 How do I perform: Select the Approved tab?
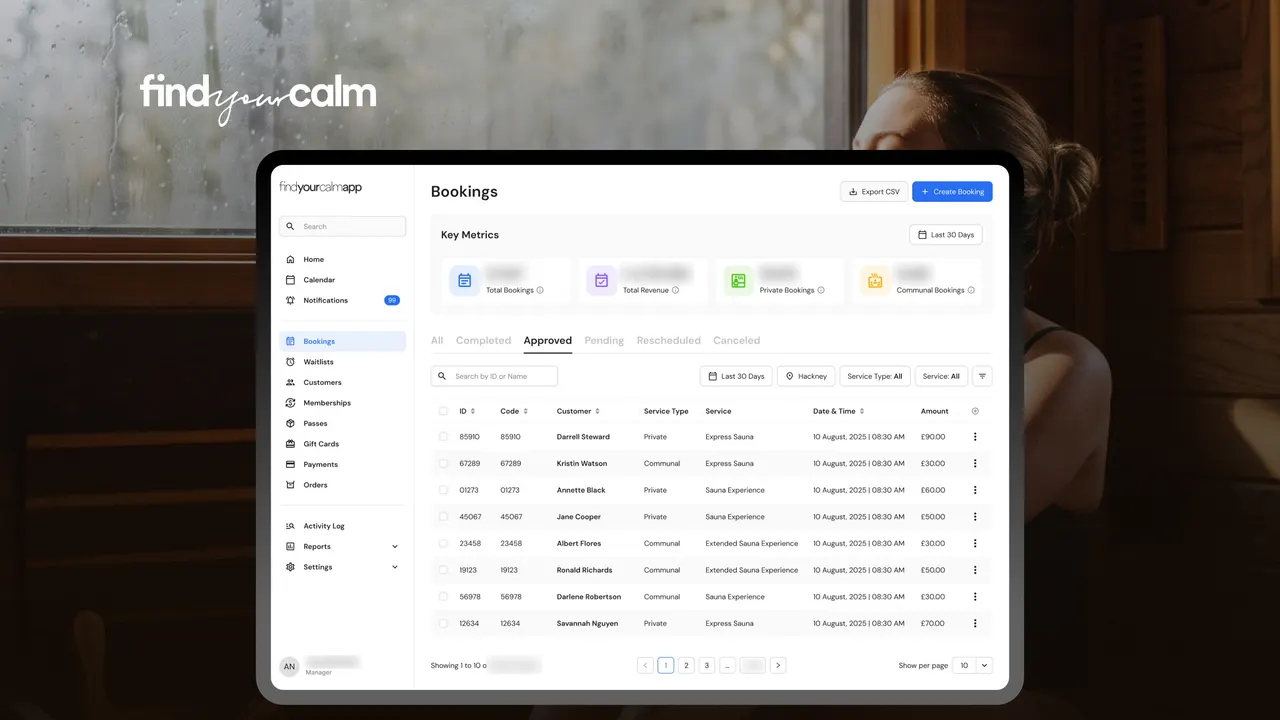(x=548, y=341)
